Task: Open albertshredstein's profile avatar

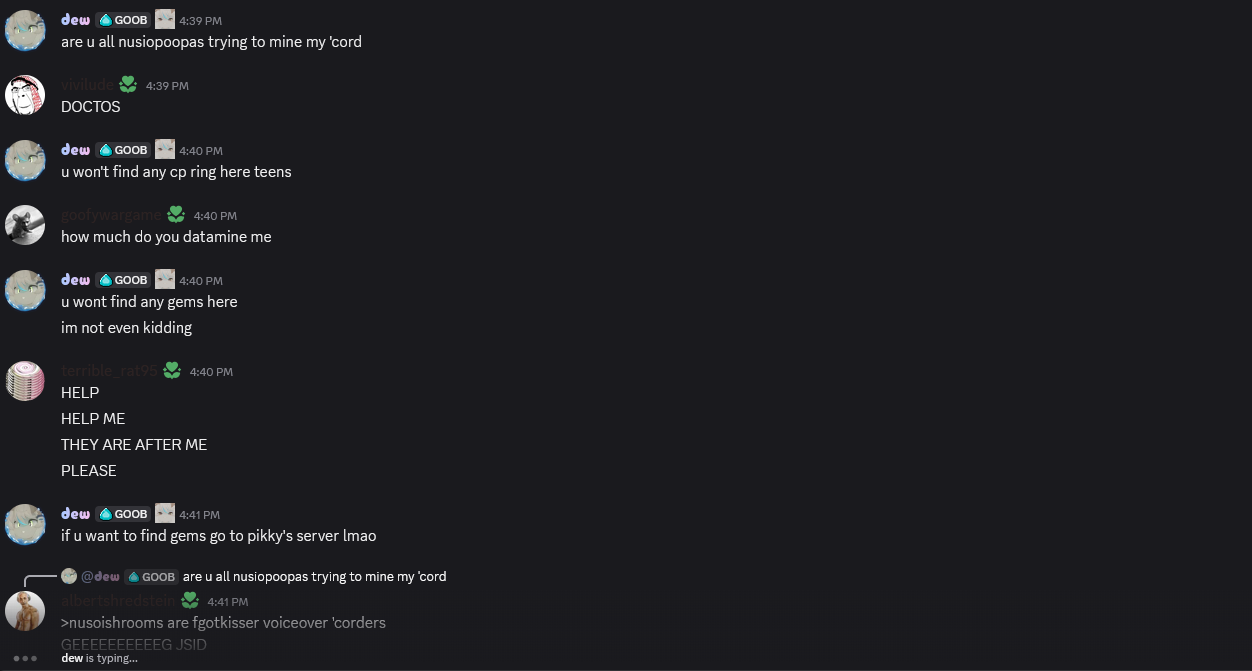Action: (x=25, y=611)
